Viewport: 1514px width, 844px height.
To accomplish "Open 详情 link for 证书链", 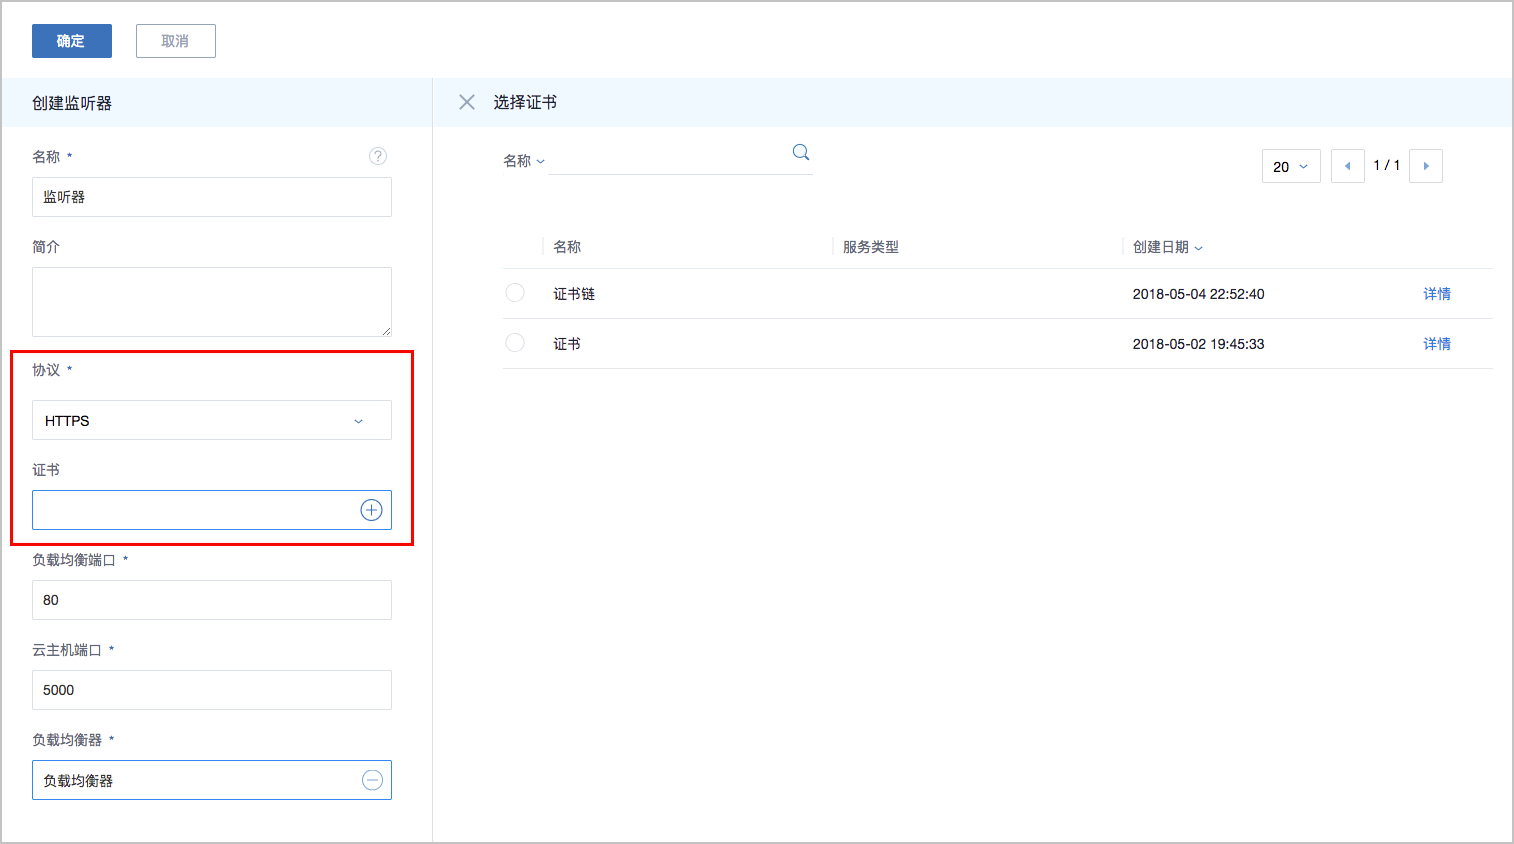I will [x=1436, y=294].
